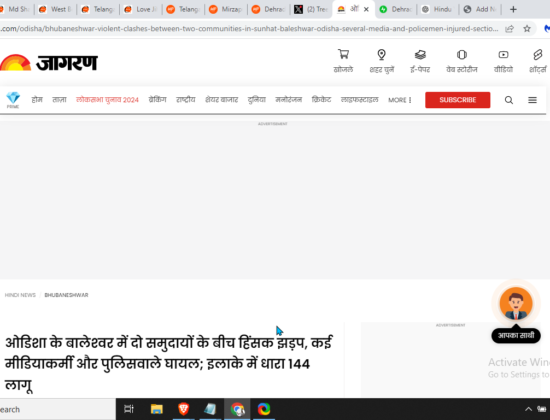Image resolution: width=550 pixels, height=420 pixels.
Task: Open the Manoranjan (entertainment) section
Action: tap(288, 100)
